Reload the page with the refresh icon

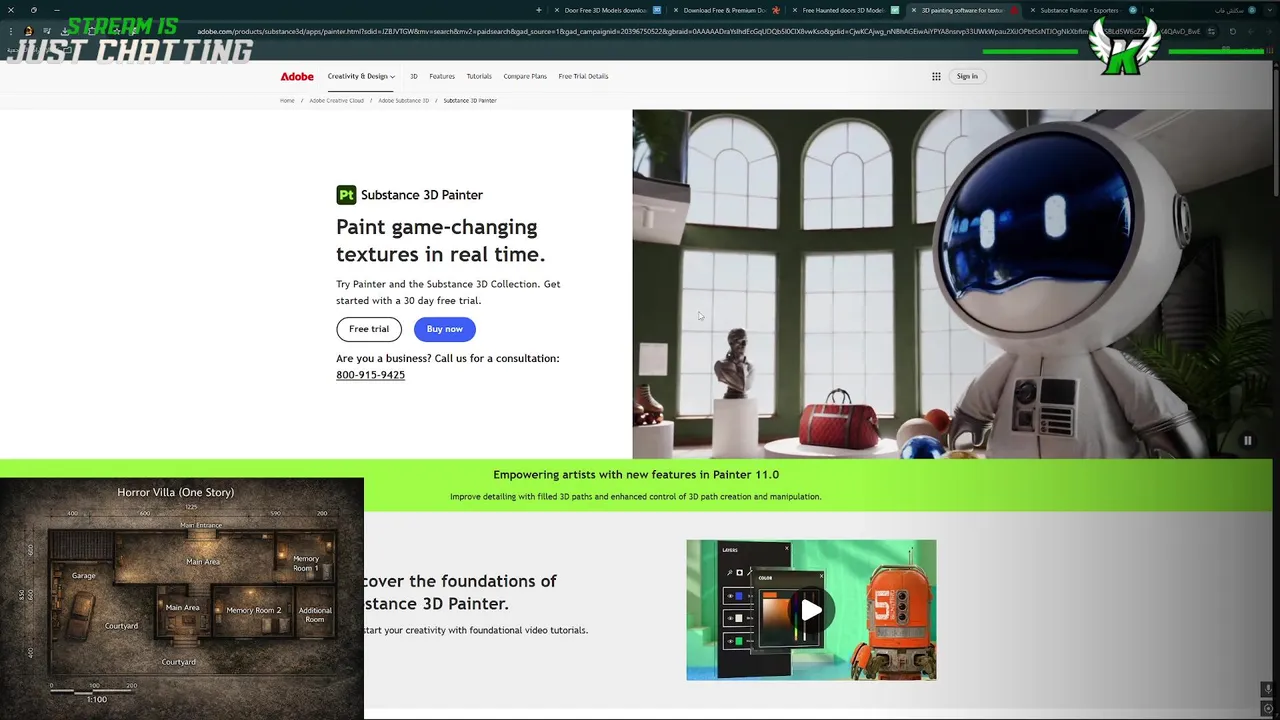1233,31
